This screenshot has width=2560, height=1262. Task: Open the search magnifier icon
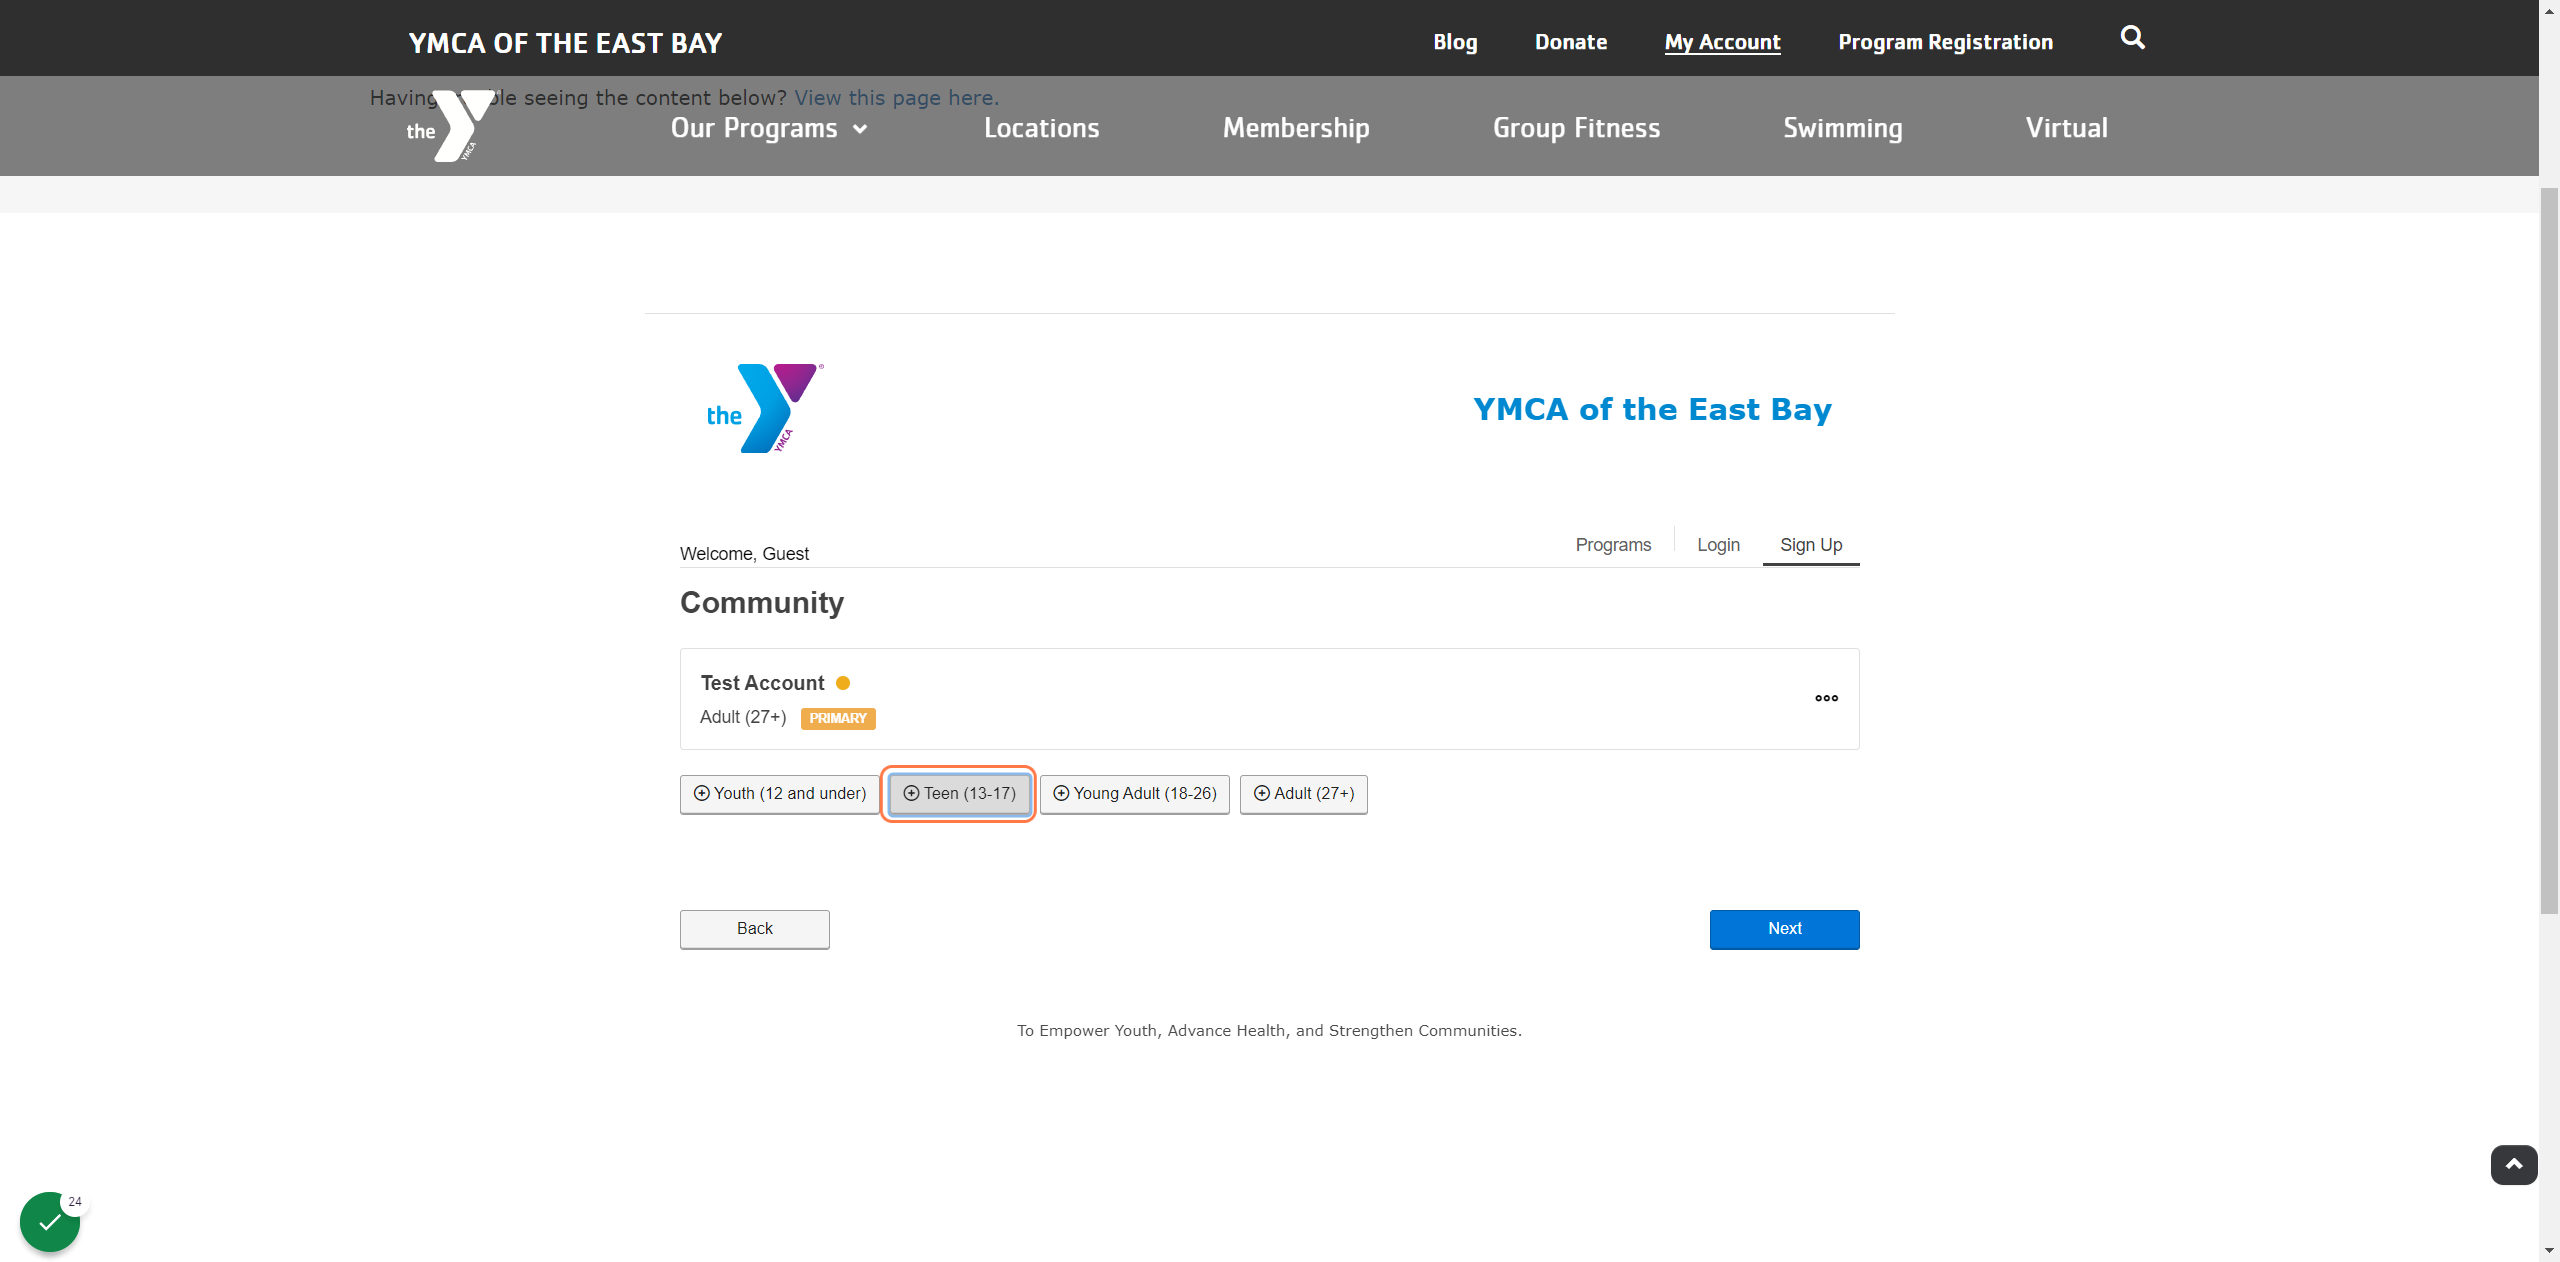[2132, 38]
